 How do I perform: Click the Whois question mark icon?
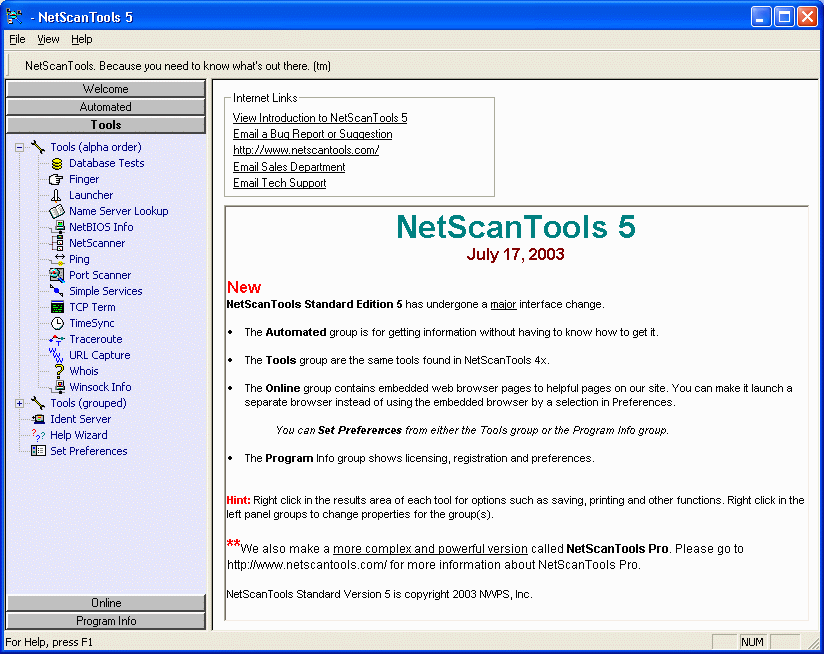pos(59,371)
